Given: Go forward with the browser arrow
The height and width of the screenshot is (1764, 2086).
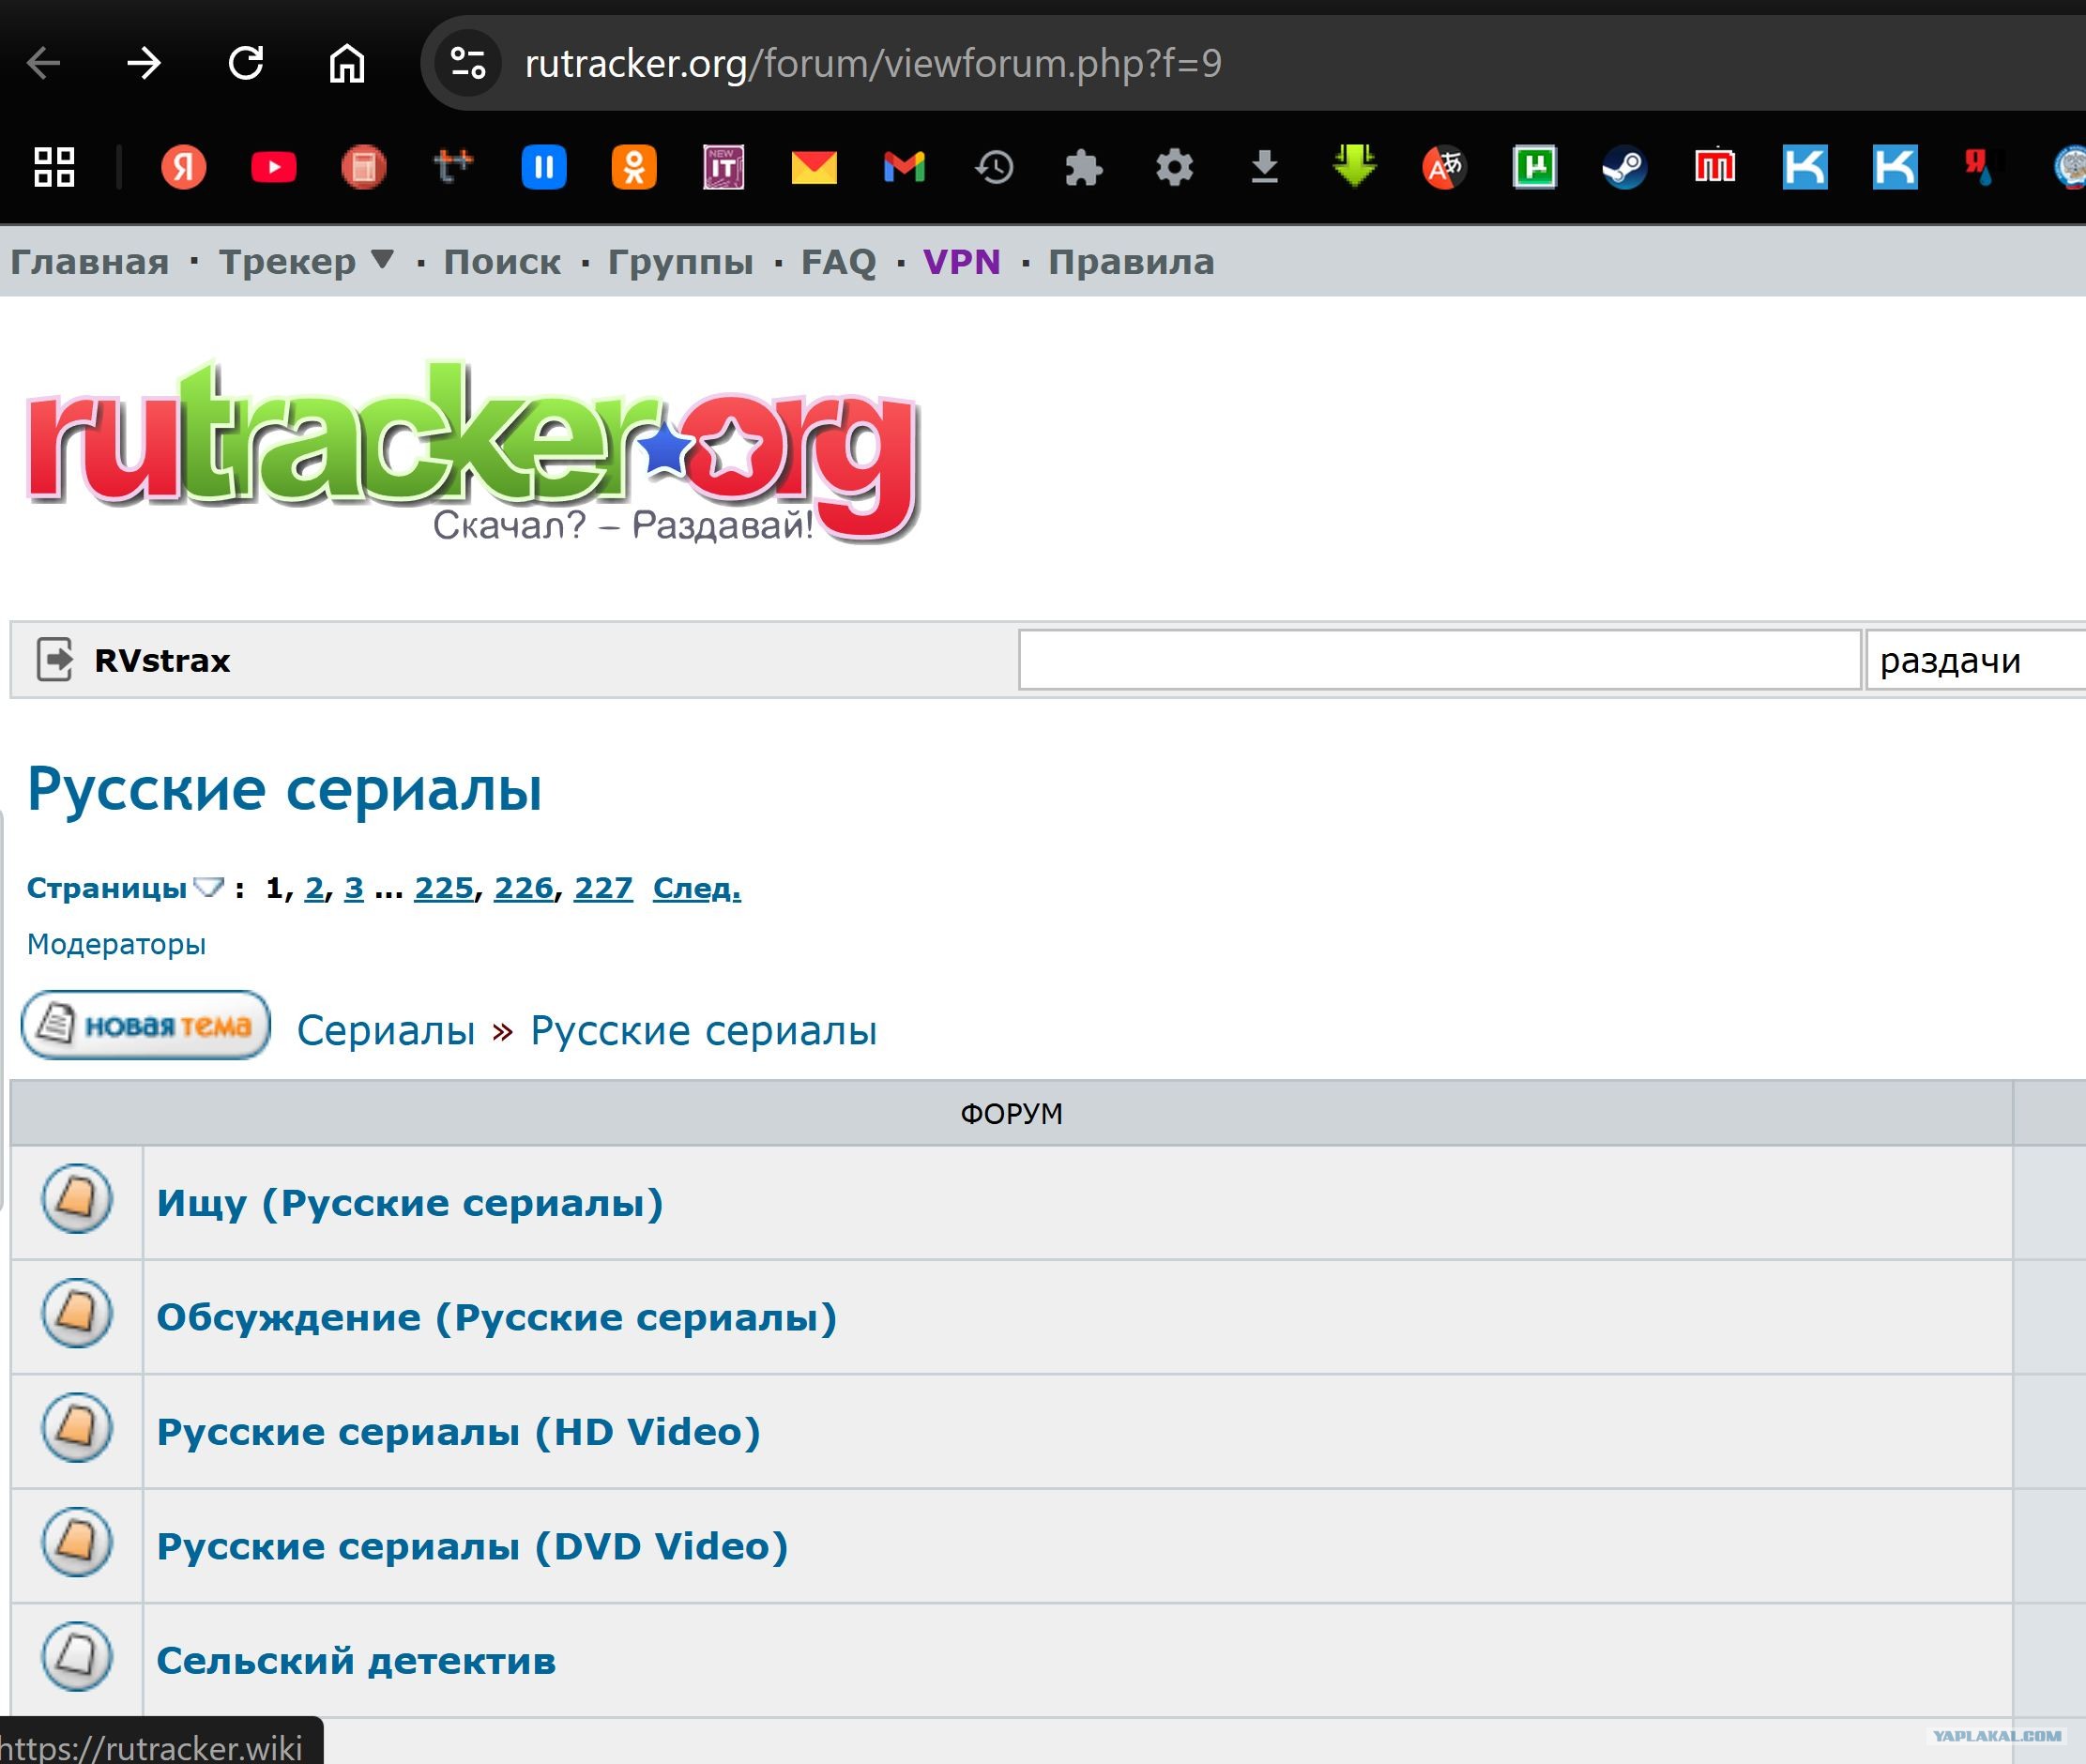Looking at the screenshot, I should click(144, 64).
